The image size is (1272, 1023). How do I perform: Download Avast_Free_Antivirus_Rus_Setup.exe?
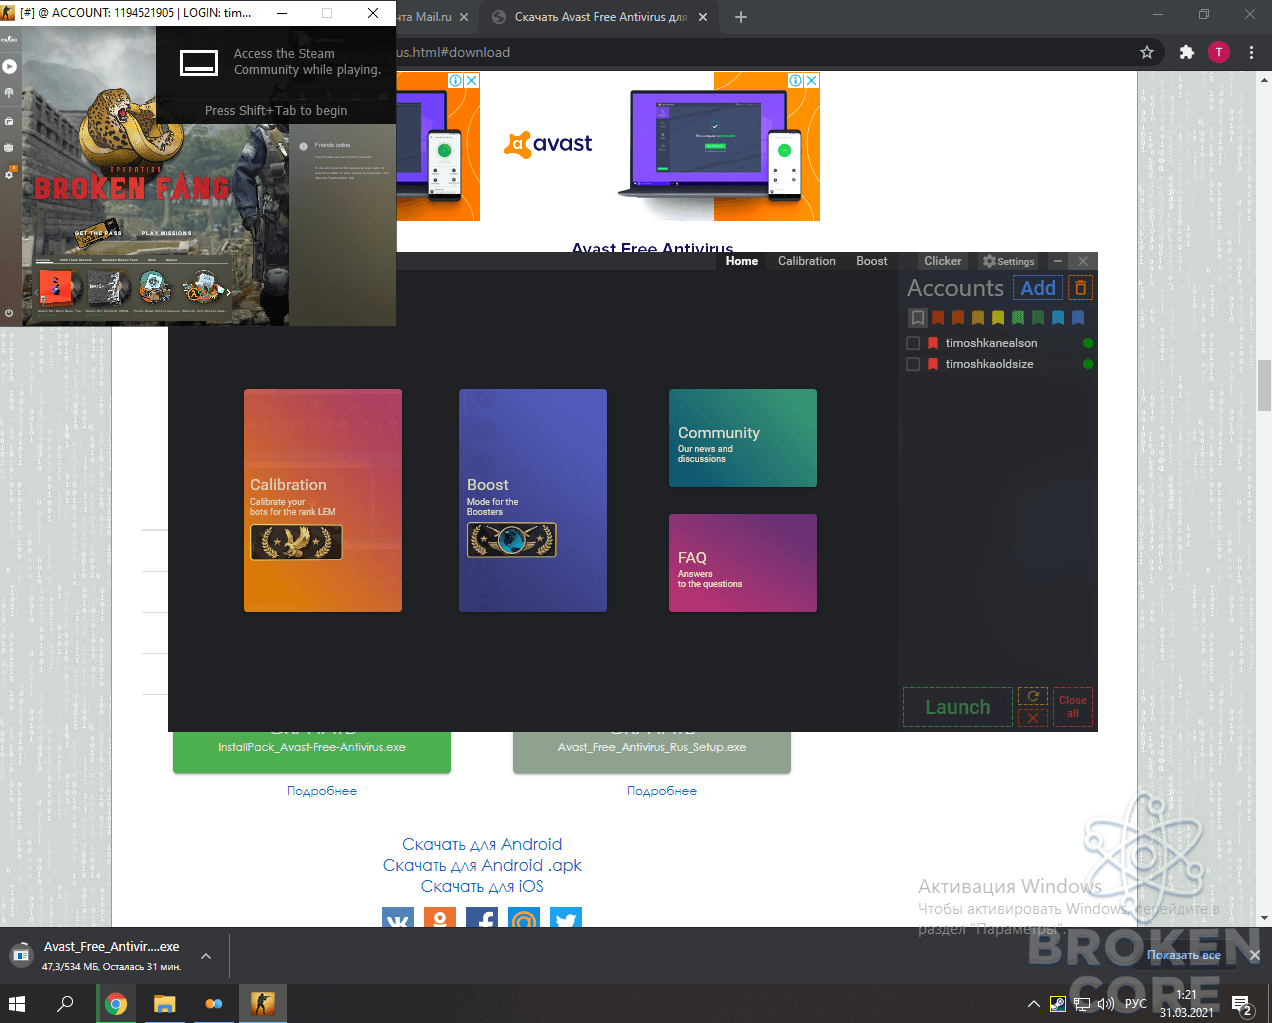click(652, 750)
